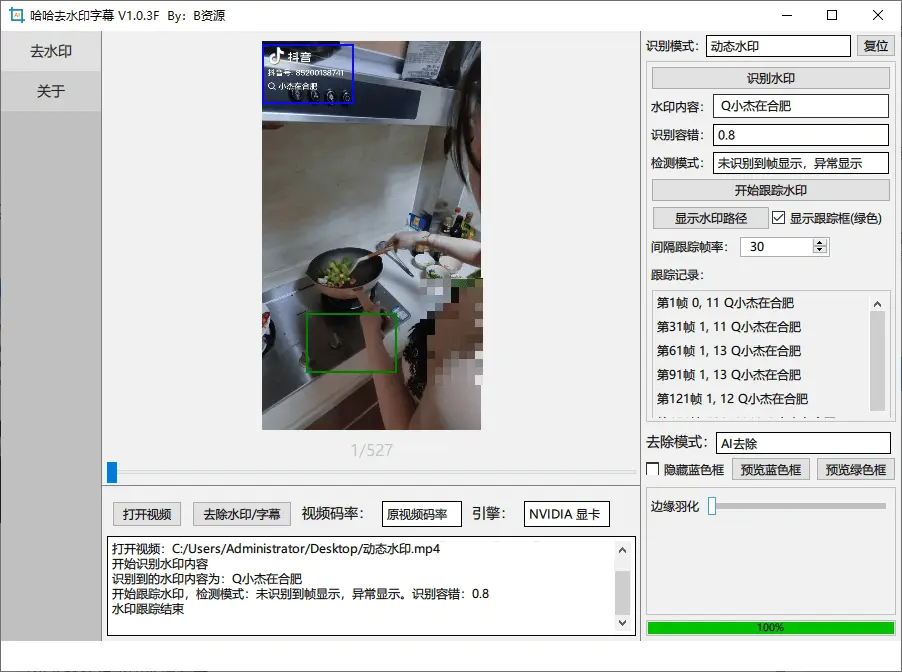Open the 识别模式 dropdown showing 动态水印

coord(778,45)
